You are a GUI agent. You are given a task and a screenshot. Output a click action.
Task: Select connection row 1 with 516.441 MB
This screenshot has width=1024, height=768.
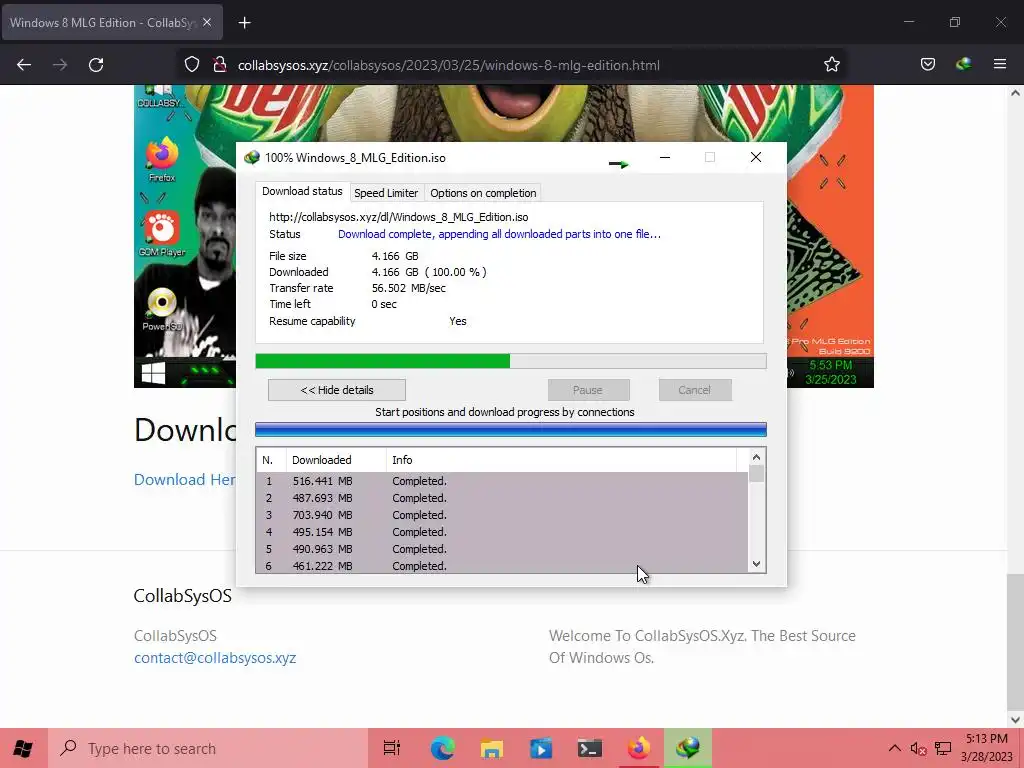click(x=502, y=481)
